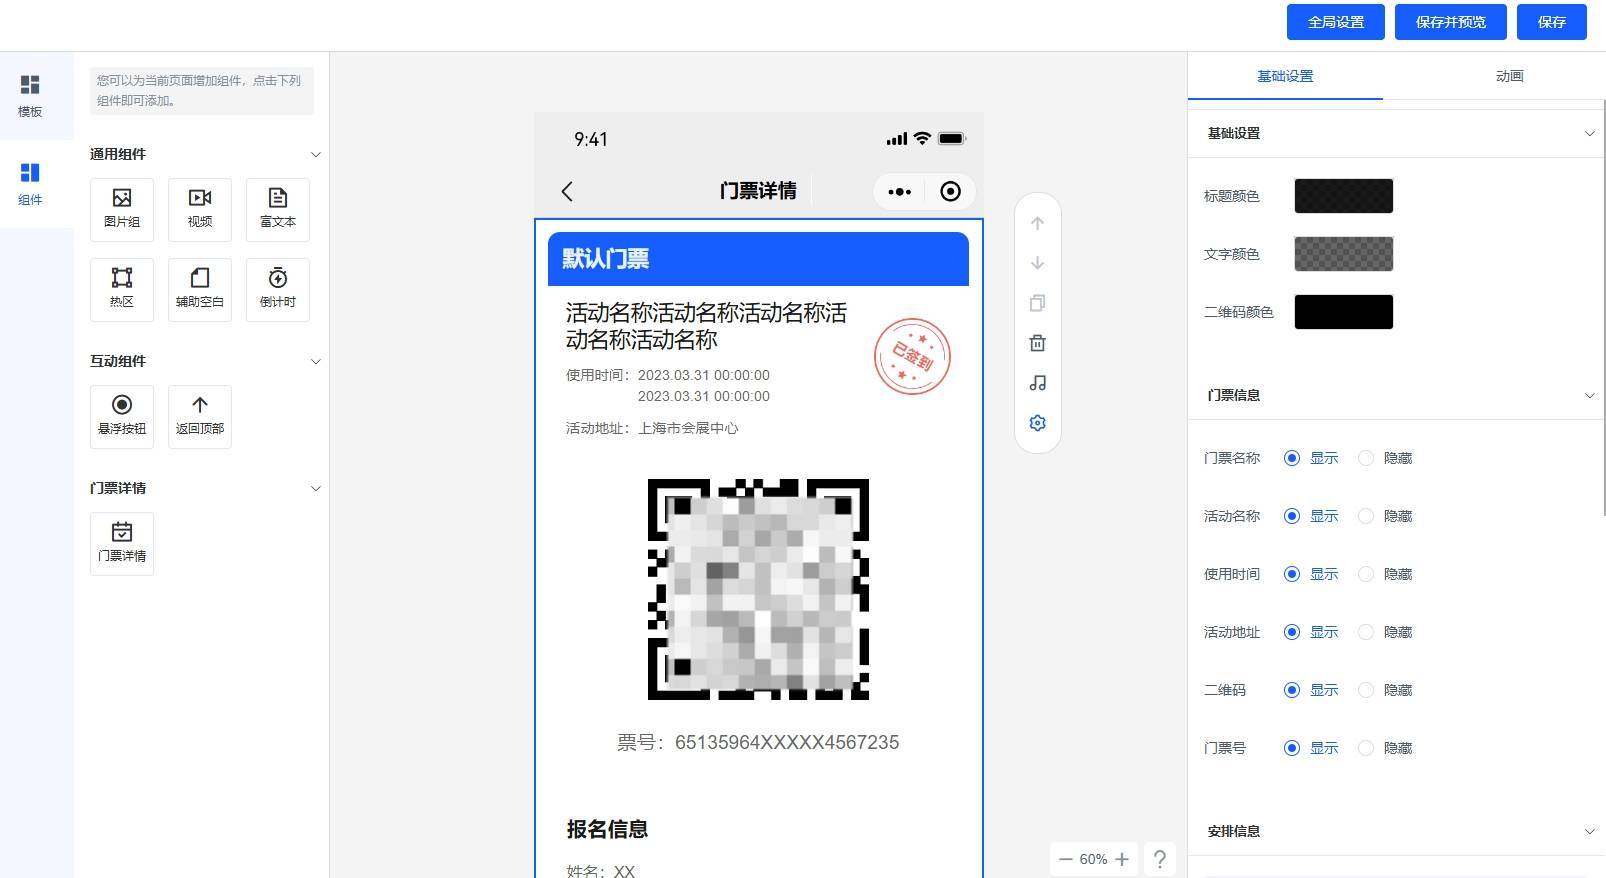The height and width of the screenshot is (878, 1606).
Task: Collapse the 门票详情 component section
Action: tap(315, 488)
